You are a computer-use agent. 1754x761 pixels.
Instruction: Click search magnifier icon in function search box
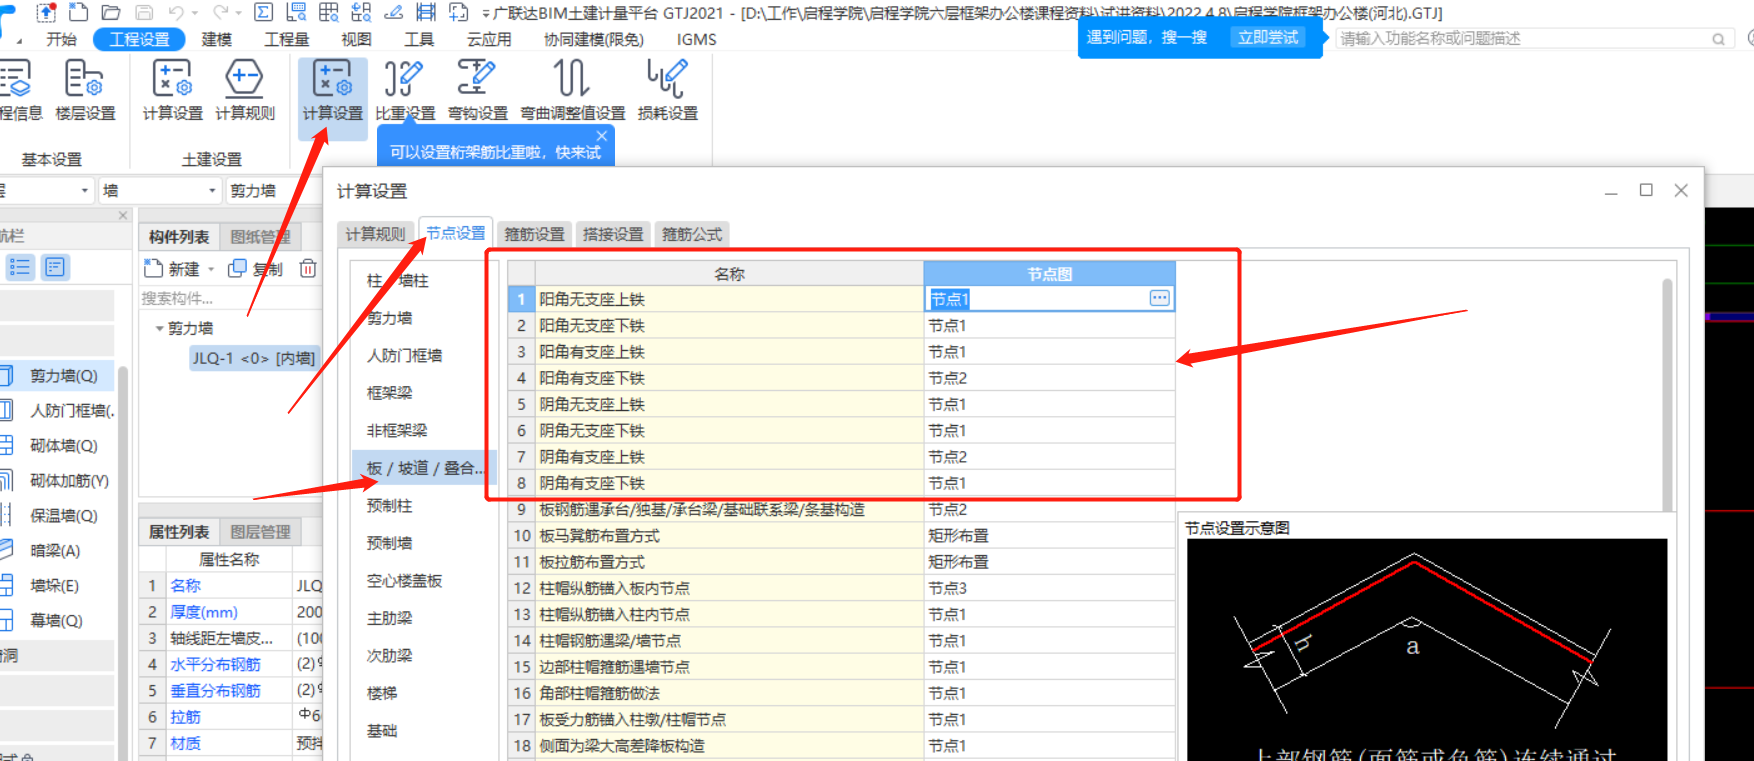(1718, 39)
